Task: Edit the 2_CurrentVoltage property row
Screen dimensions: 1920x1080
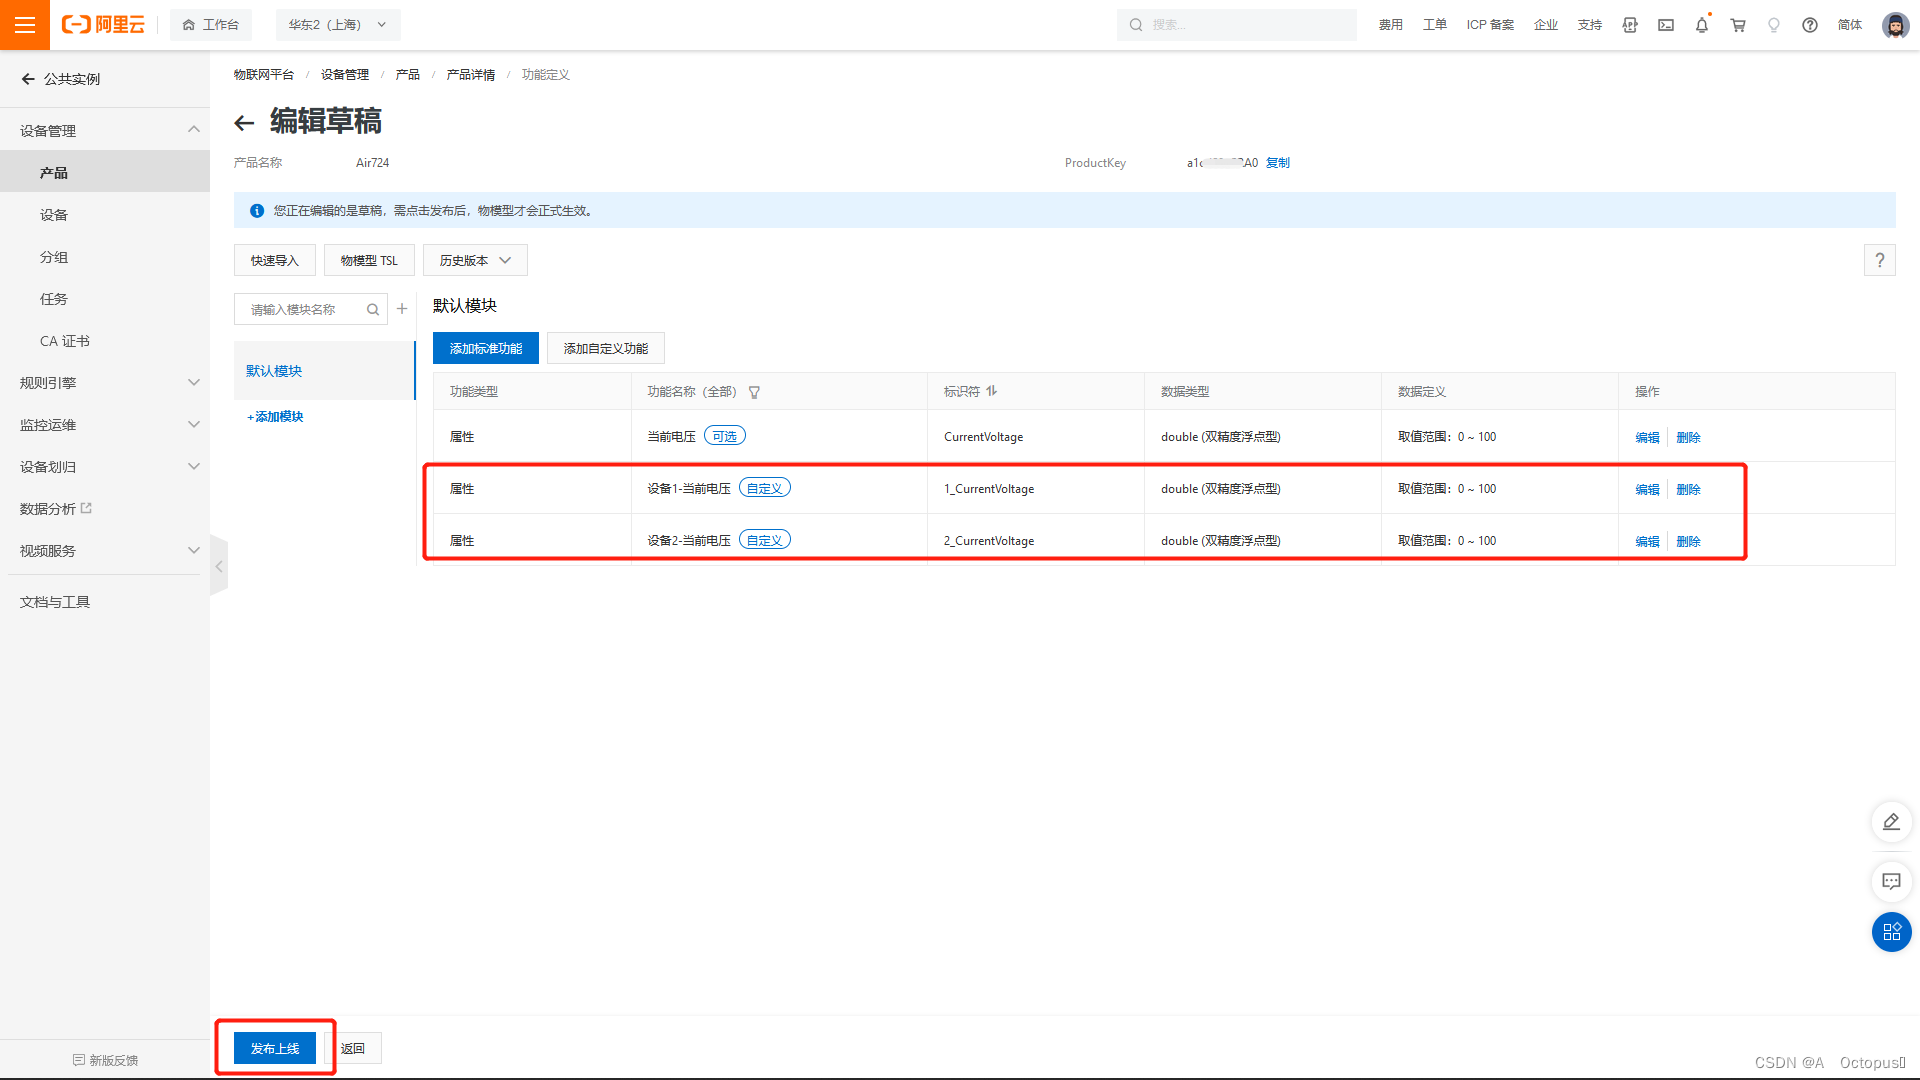Action: (1647, 541)
